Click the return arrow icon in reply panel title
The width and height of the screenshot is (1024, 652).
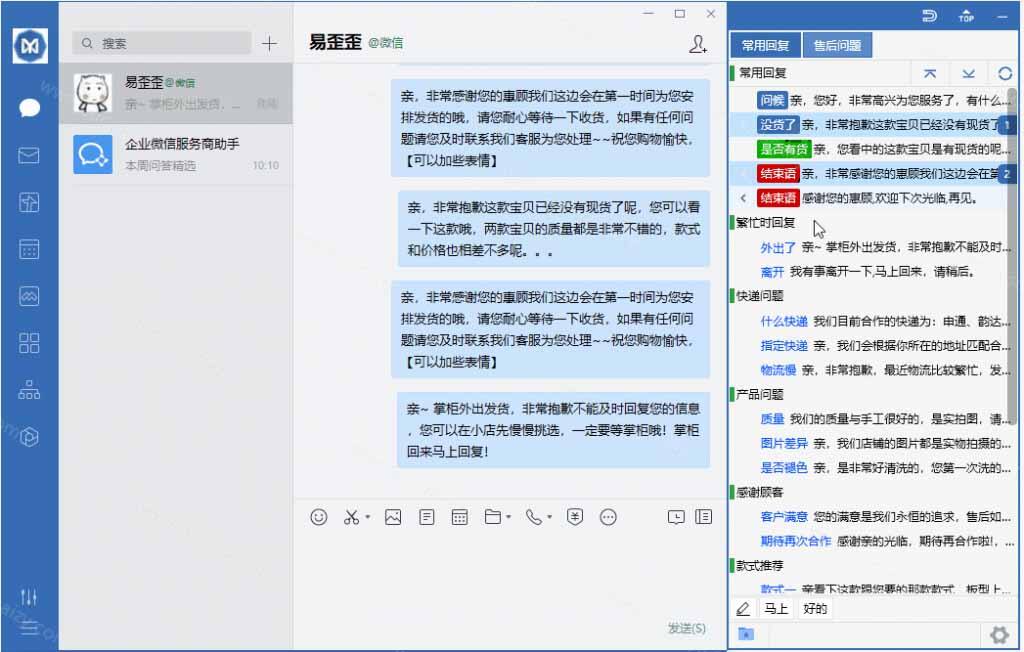click(x=929, y=16)
